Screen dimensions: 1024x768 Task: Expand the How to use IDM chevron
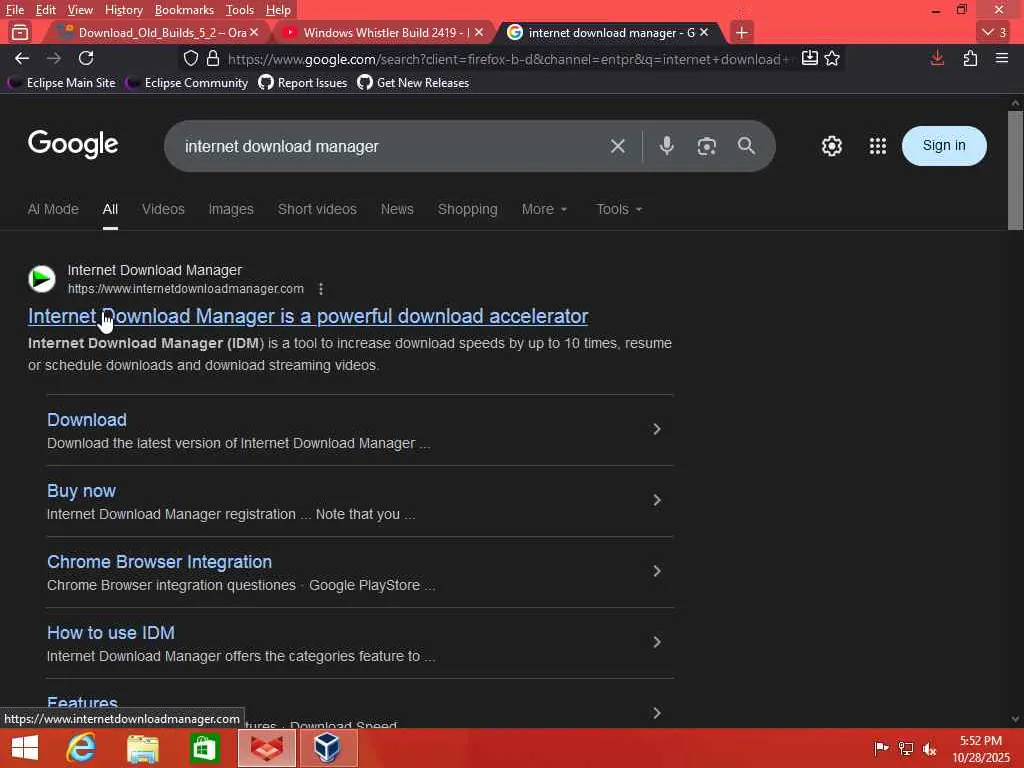click(657, 642)
